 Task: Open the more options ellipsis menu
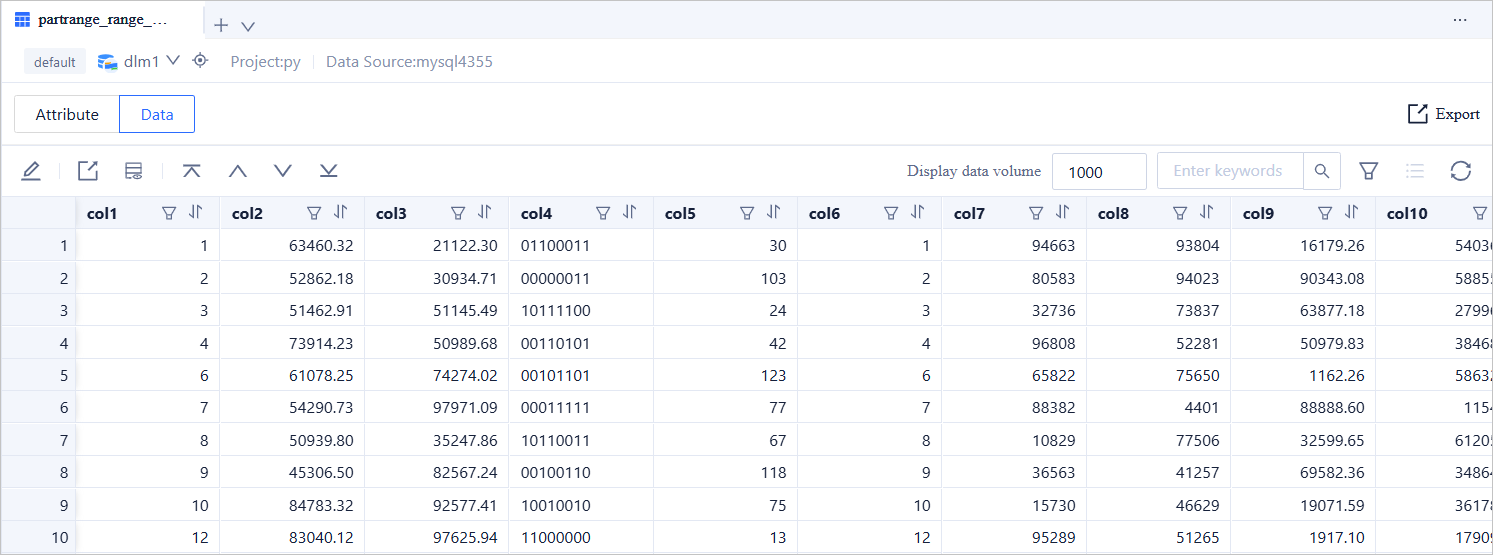1460,19
